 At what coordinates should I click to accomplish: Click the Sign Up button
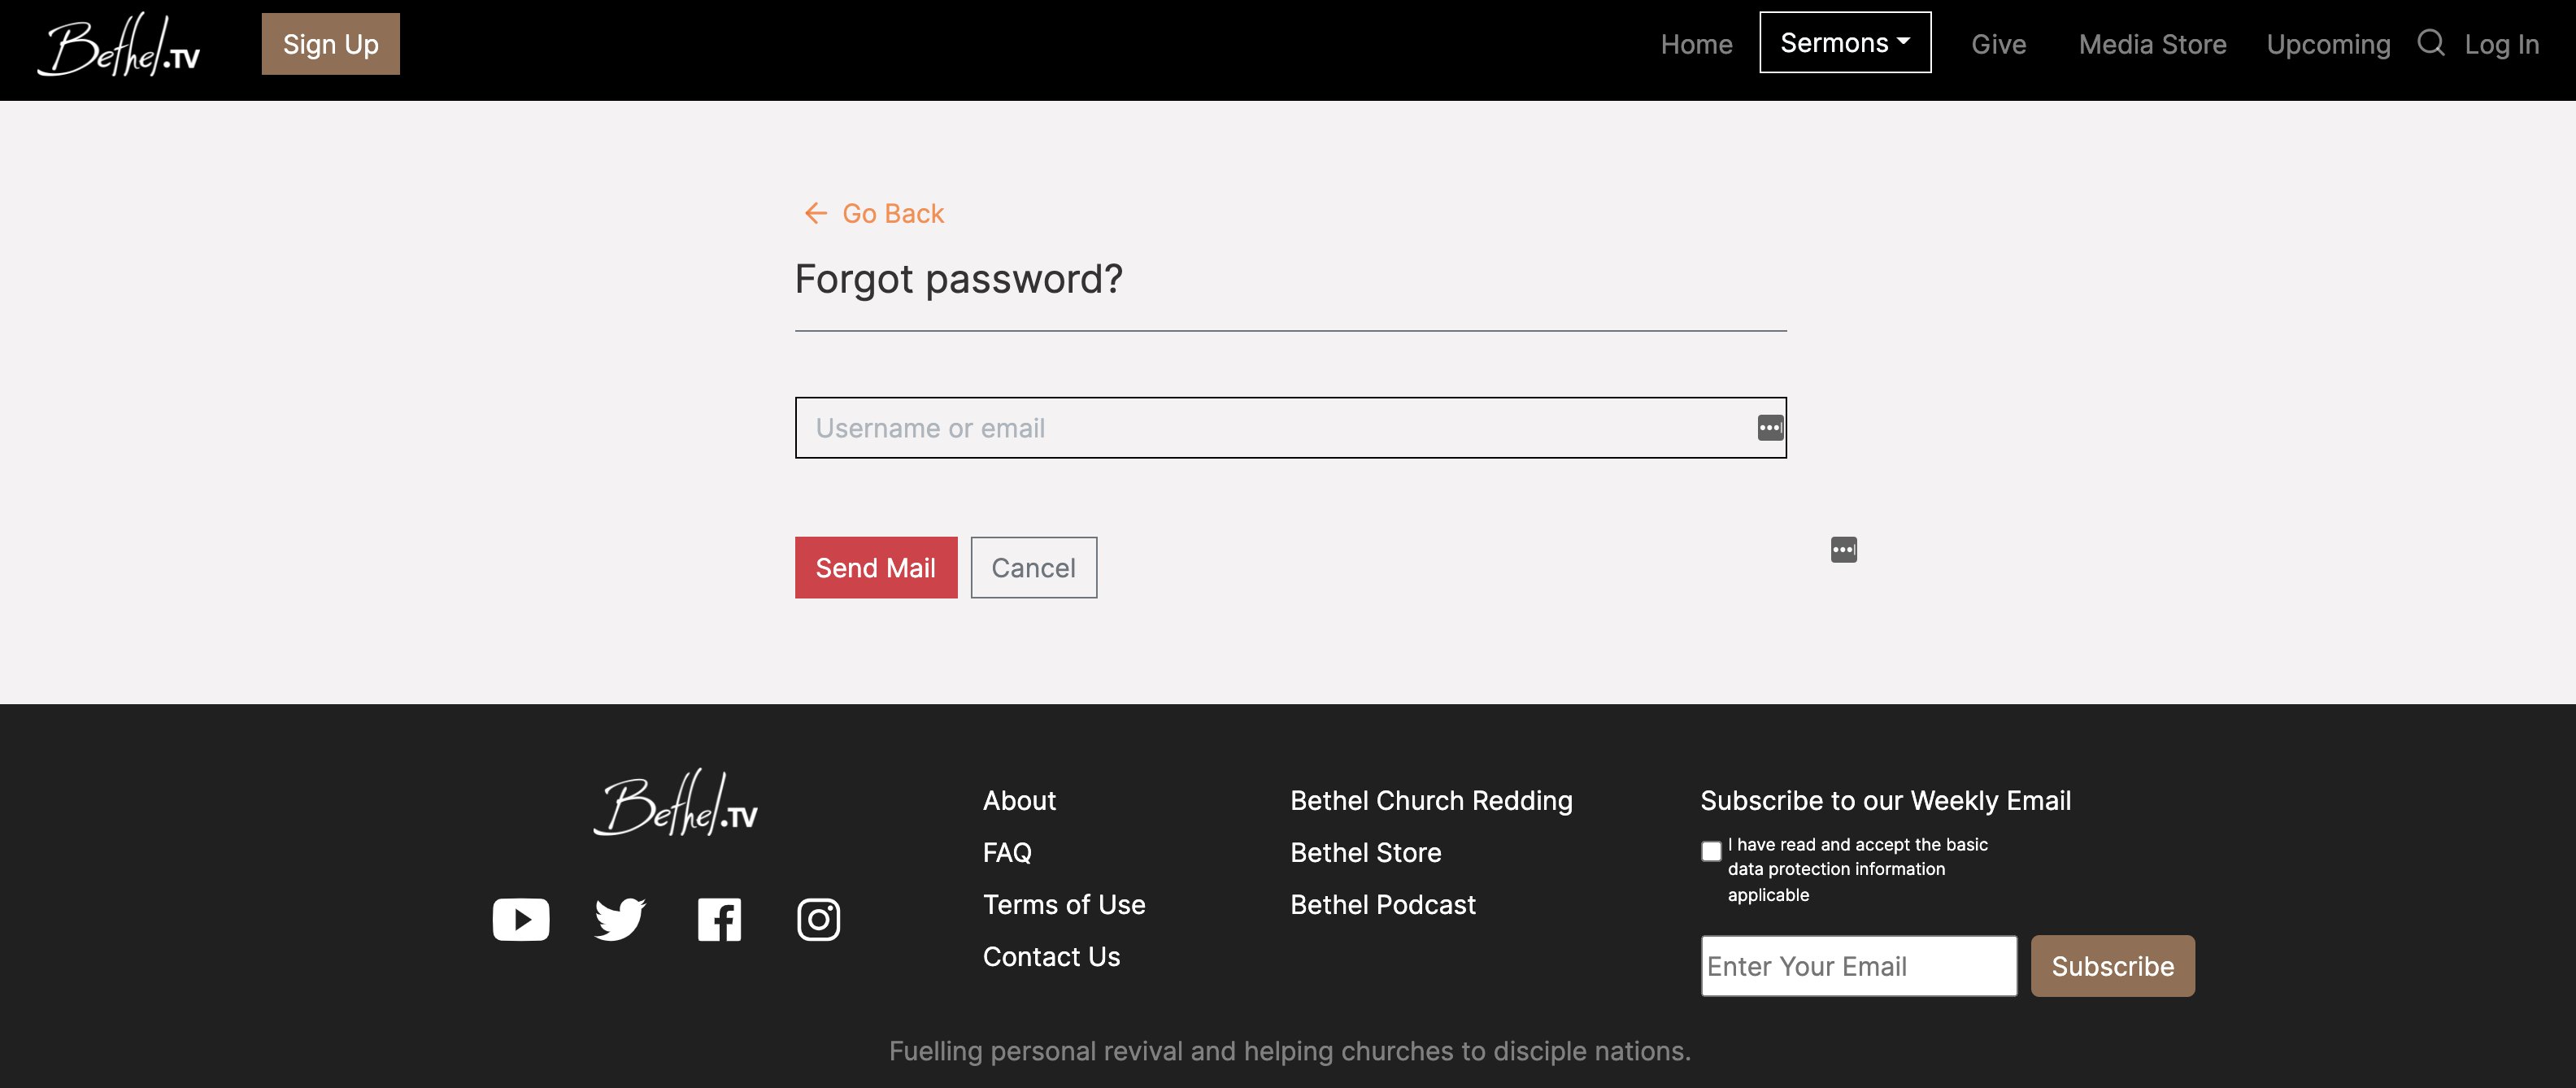point(330,44)
